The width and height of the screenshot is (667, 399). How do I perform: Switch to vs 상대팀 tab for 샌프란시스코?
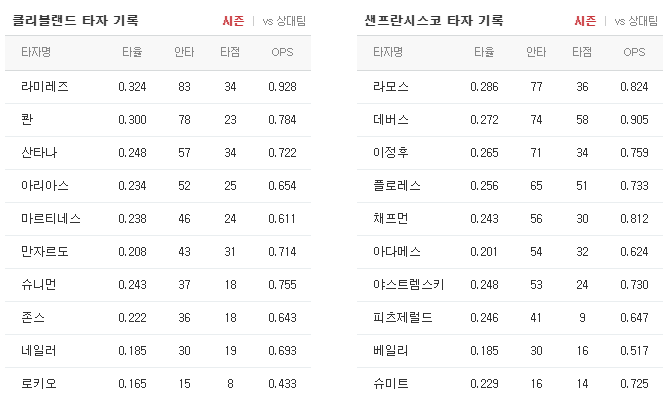pos(636,21)
